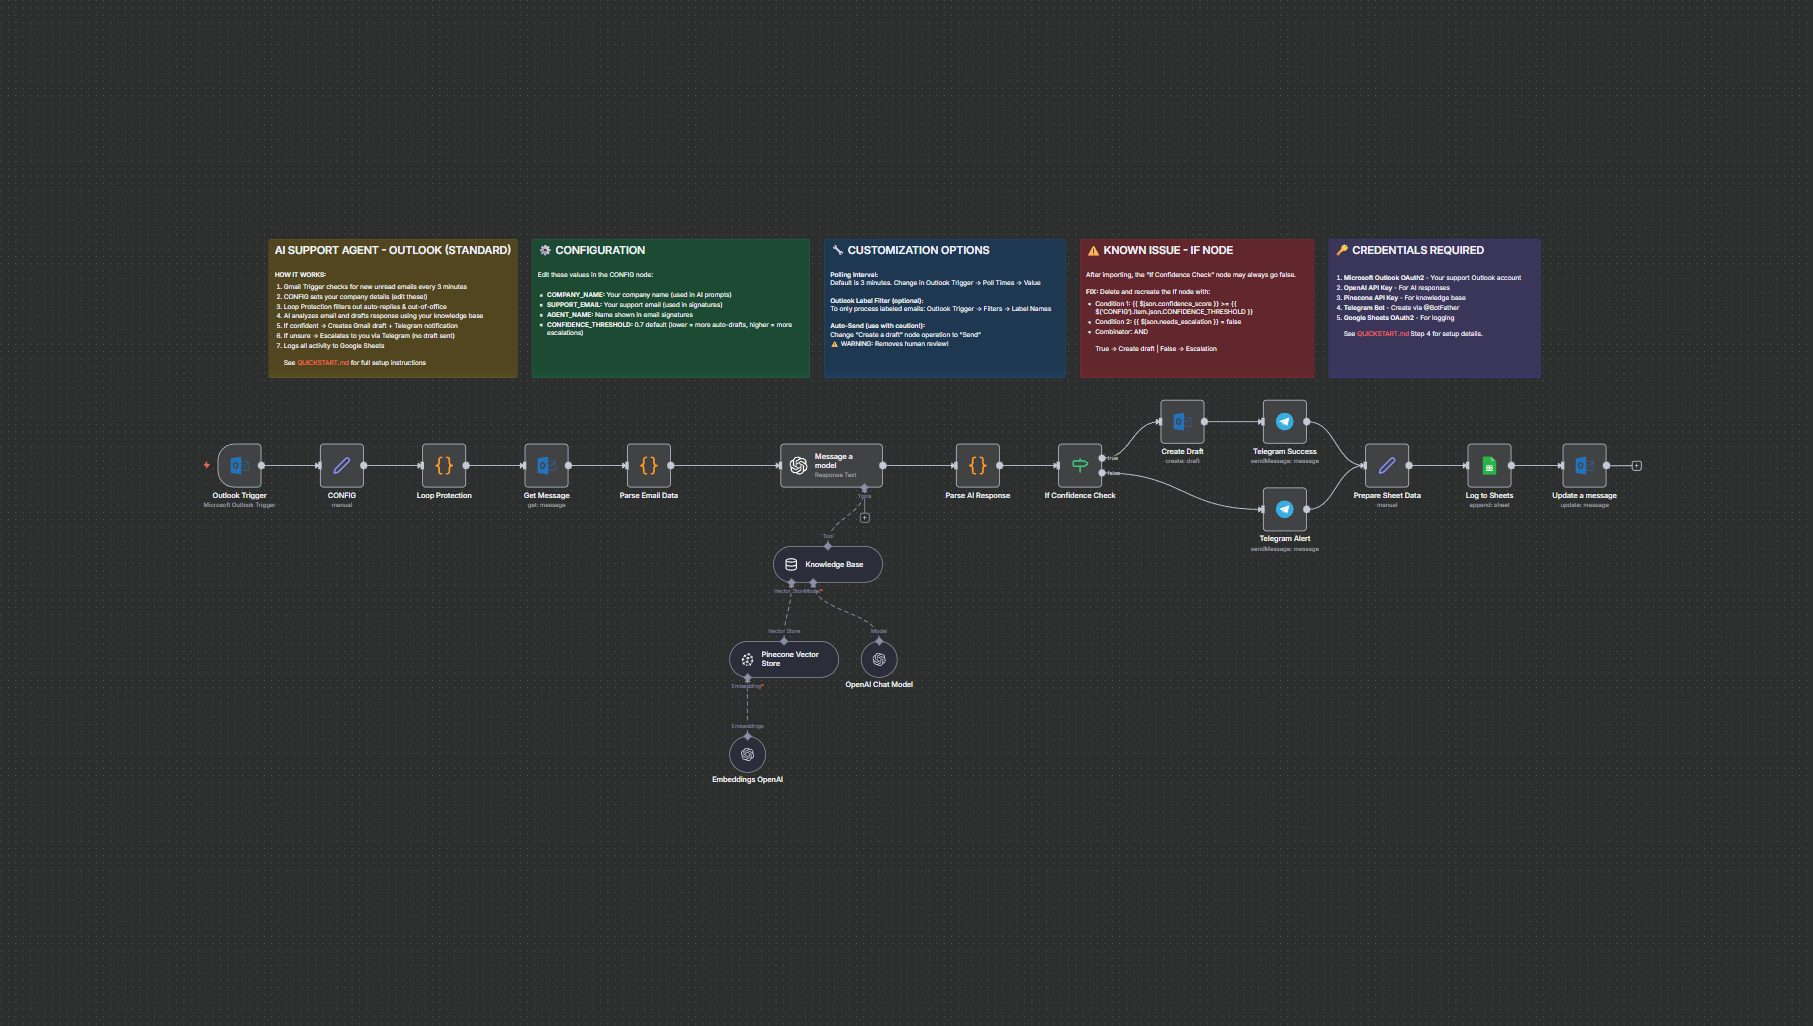Open the Telegram Alert node icon

[x=1284, y=508]
